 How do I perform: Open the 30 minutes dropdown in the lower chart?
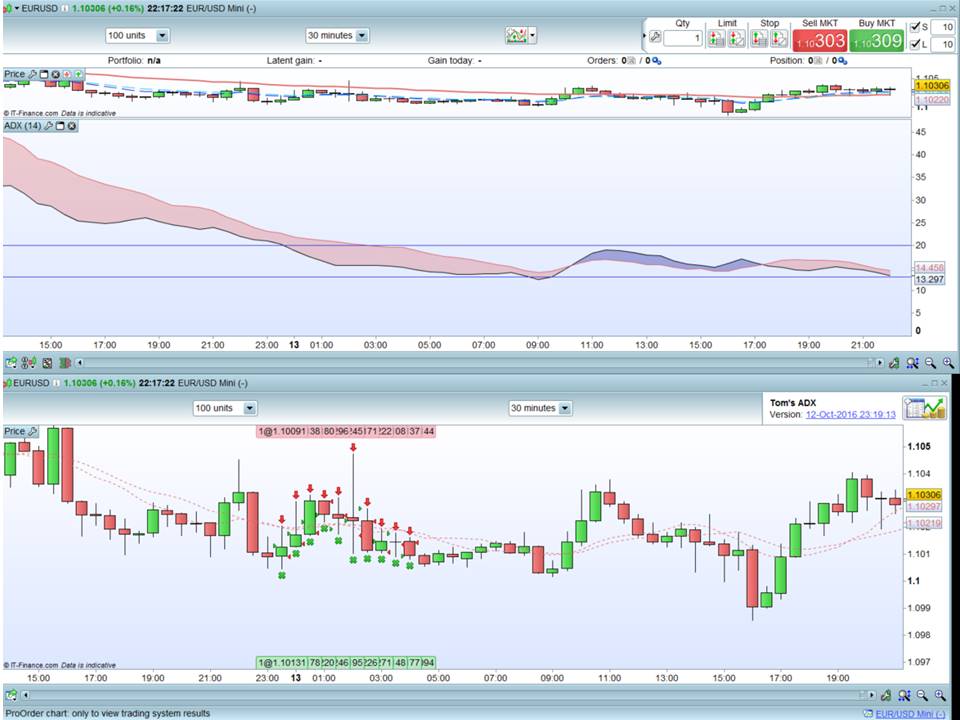[541, 408]
